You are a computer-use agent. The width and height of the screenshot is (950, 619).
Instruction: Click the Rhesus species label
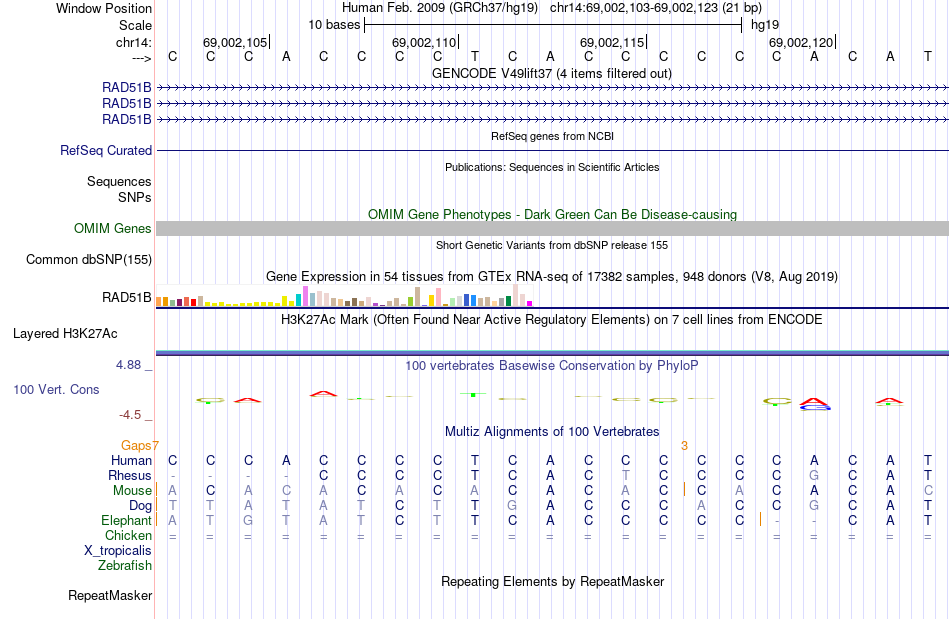coord(130,475)
